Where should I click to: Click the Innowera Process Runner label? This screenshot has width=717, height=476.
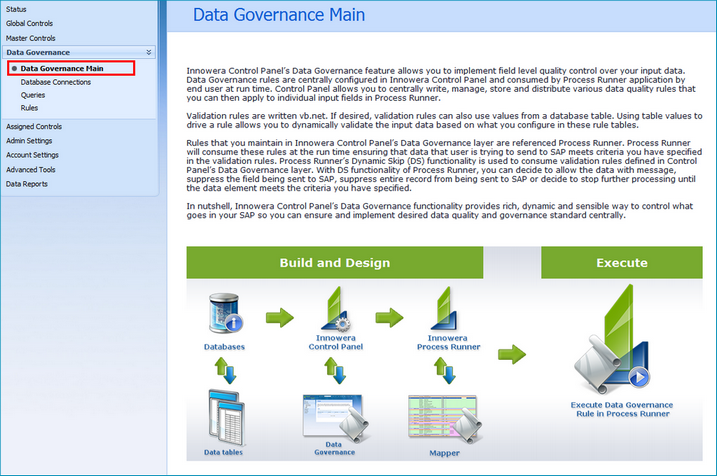click(448, 342)
